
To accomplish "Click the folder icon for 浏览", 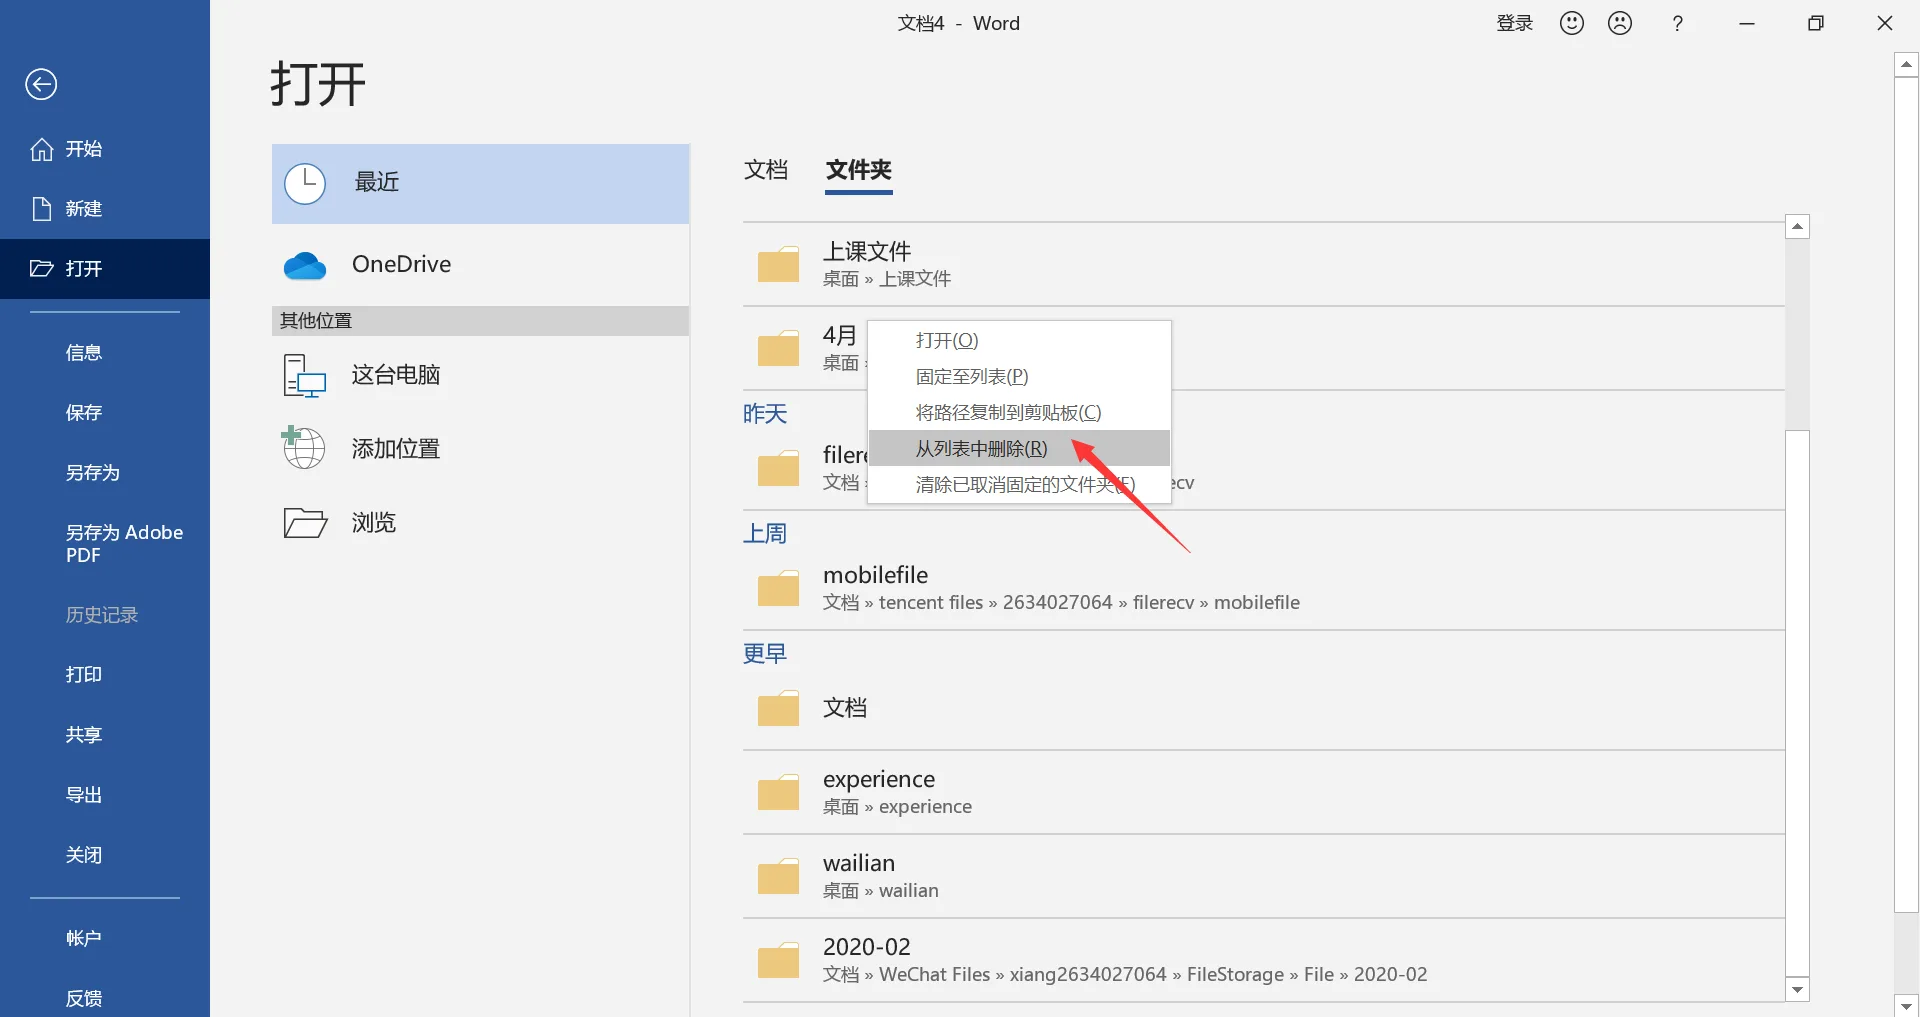I will coord(305,523).
